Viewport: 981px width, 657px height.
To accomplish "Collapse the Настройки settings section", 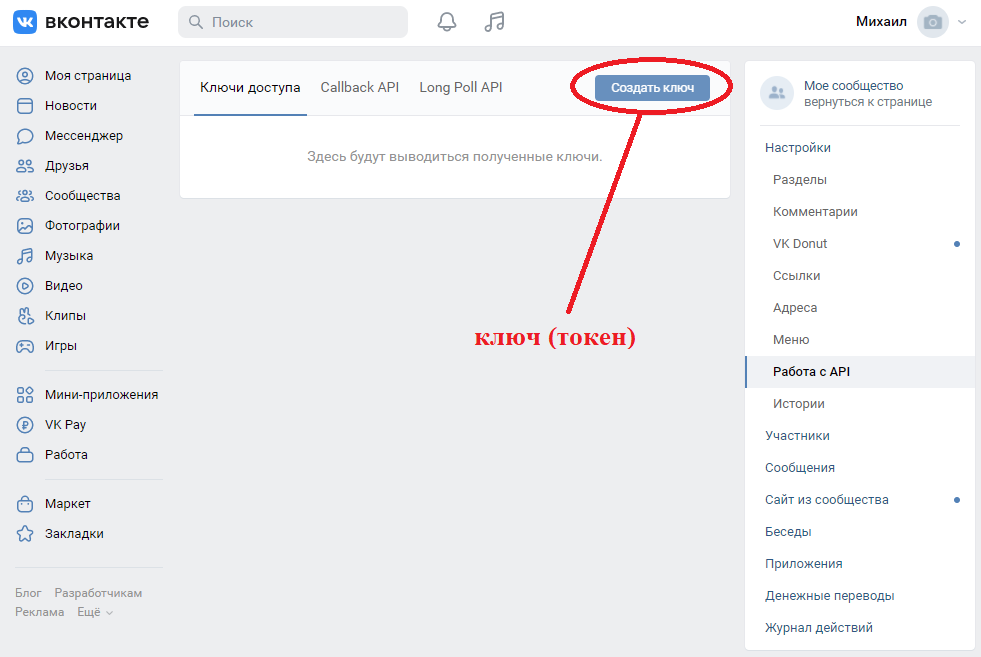I will point(798,148).
